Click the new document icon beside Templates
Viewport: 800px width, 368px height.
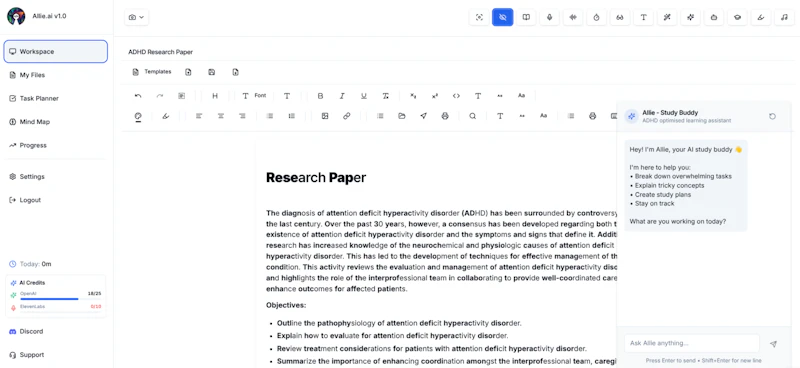[188, 72]
